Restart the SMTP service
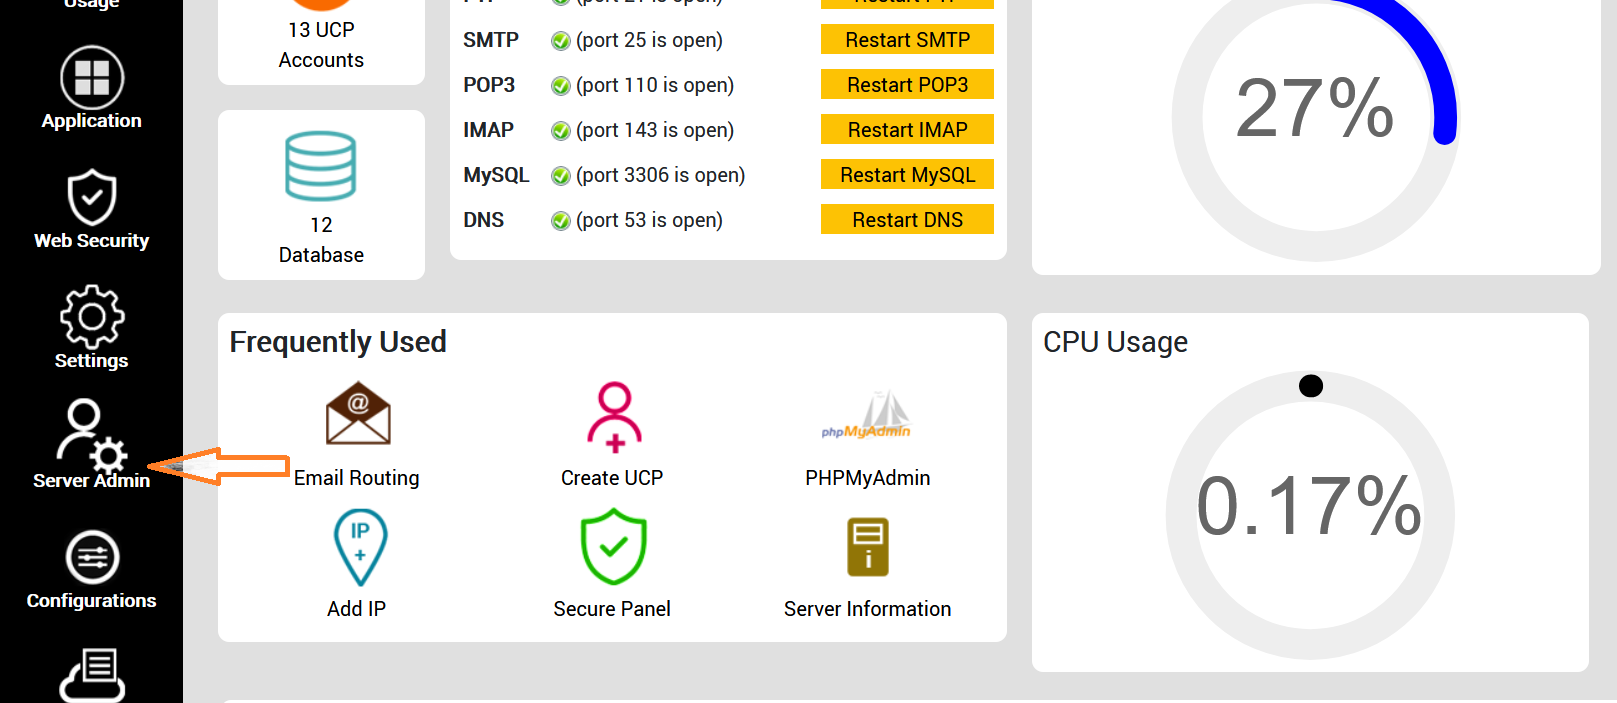 (x=906, y=39)
